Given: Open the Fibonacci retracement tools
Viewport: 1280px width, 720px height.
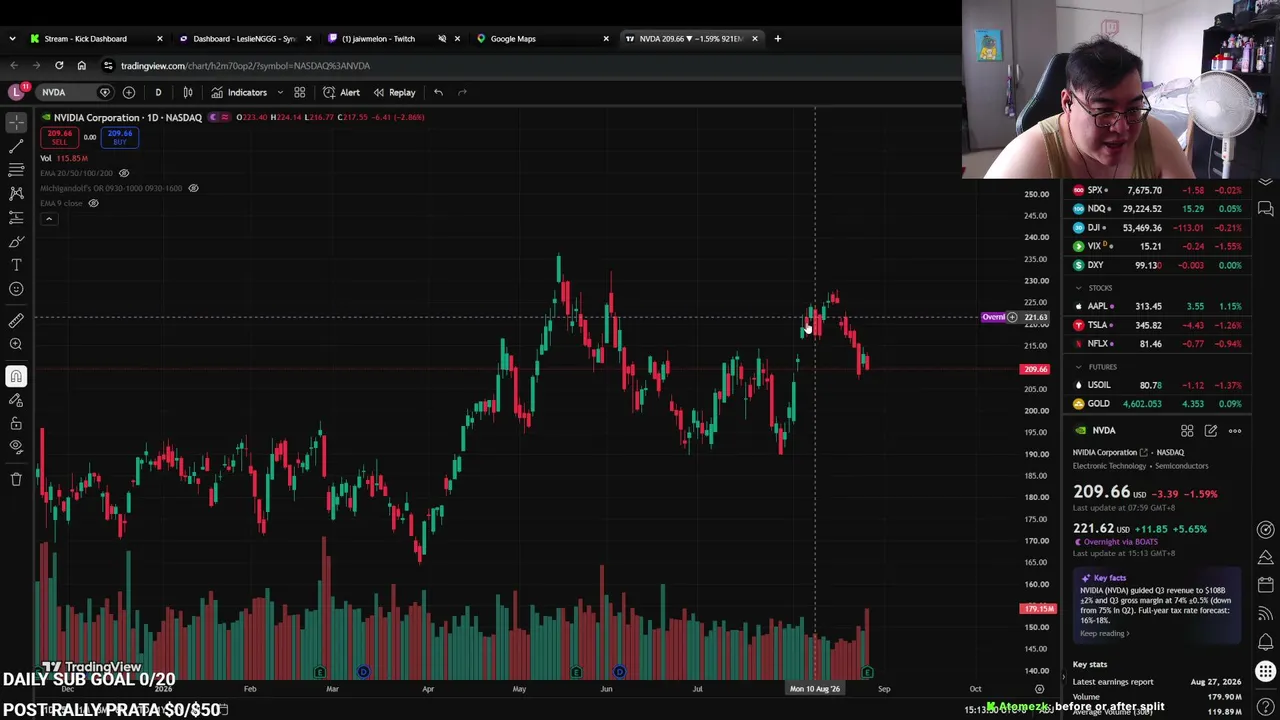Looking at the screenshot, I should (x=16, y=169).
